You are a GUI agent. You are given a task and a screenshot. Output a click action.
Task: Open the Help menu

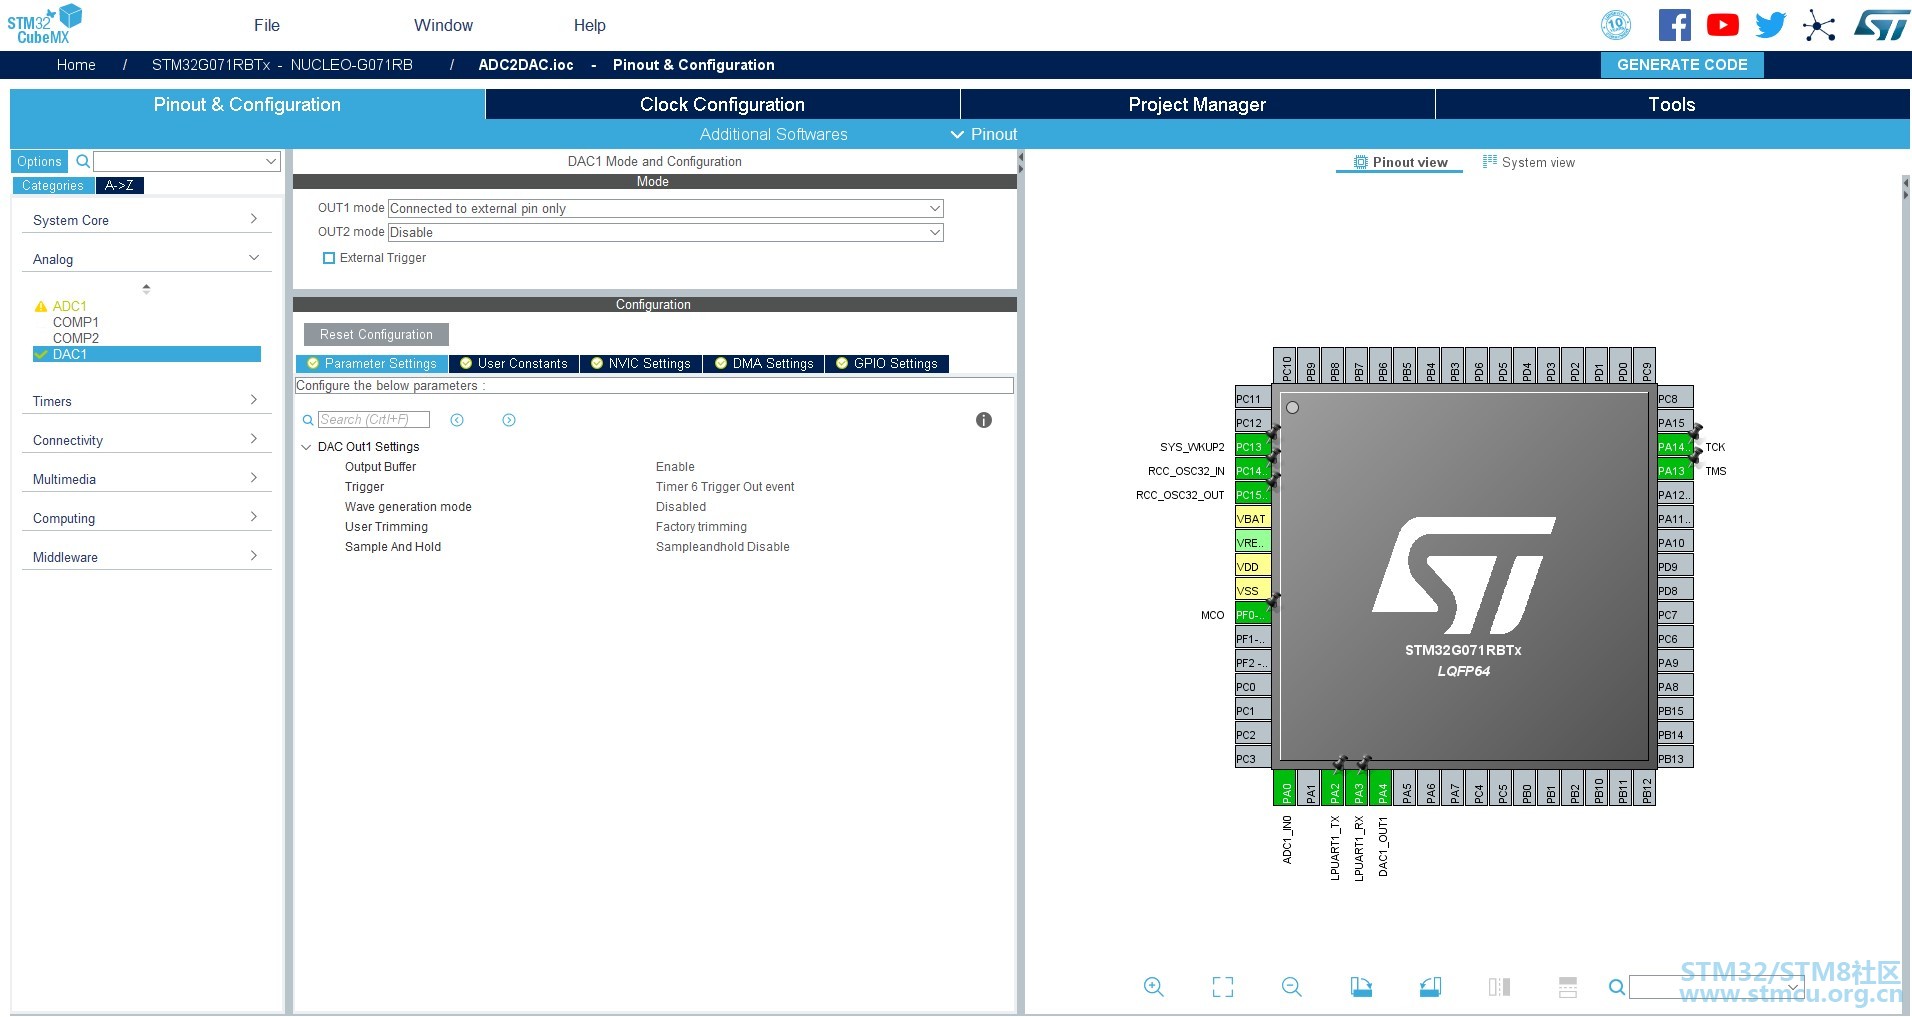590,25
